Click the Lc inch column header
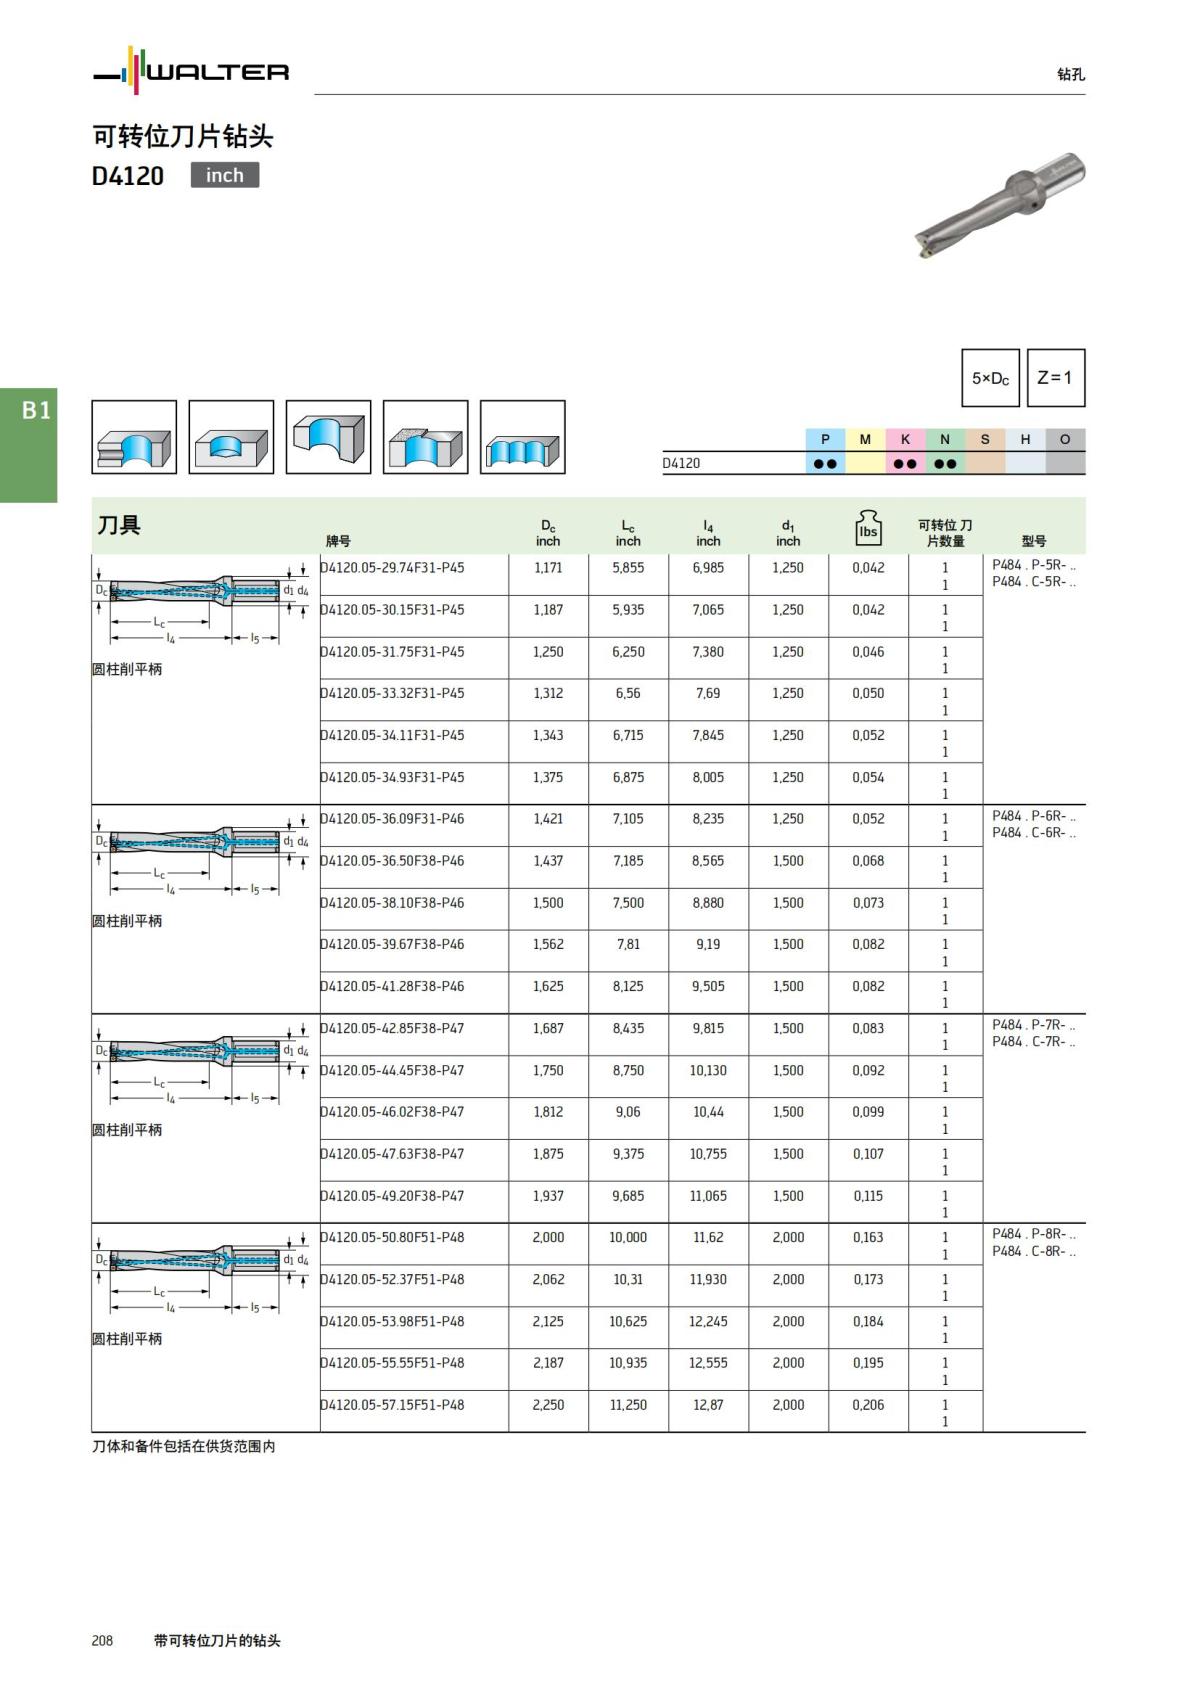The width and height of the screenshot is (1200, 1697). (628, 533)
